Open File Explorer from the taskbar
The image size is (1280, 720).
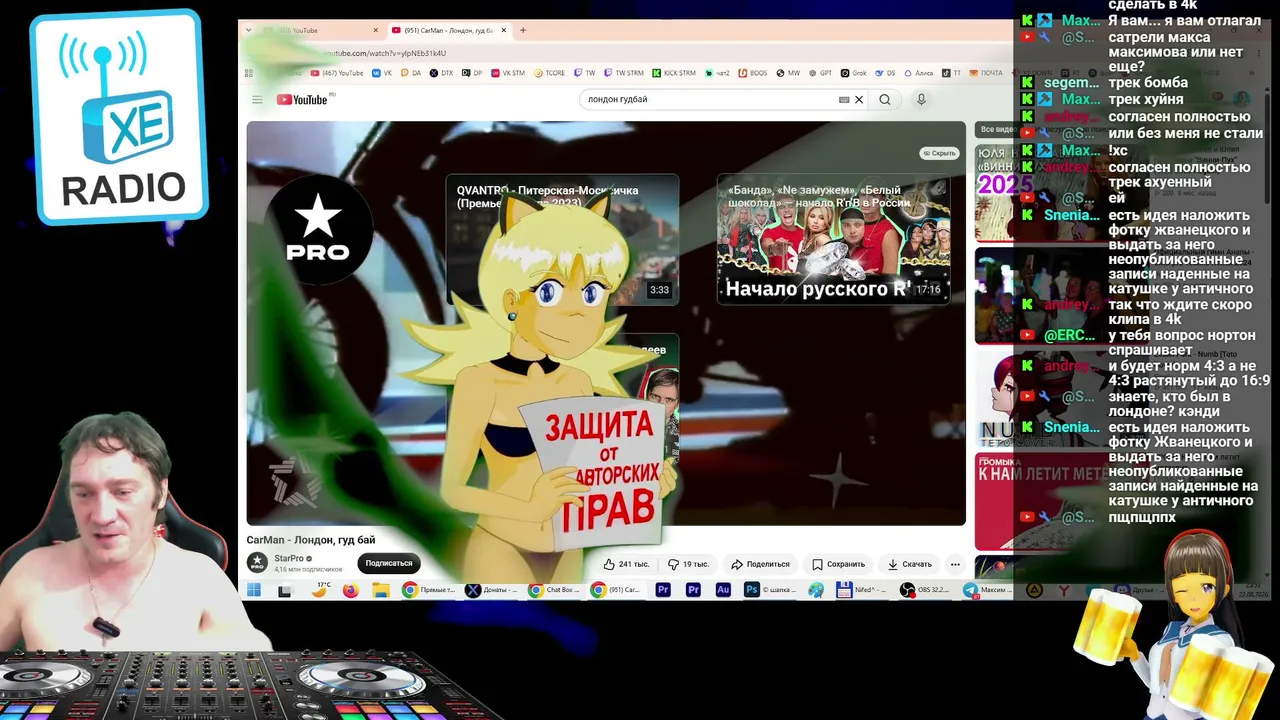click(x=381, y=590)
